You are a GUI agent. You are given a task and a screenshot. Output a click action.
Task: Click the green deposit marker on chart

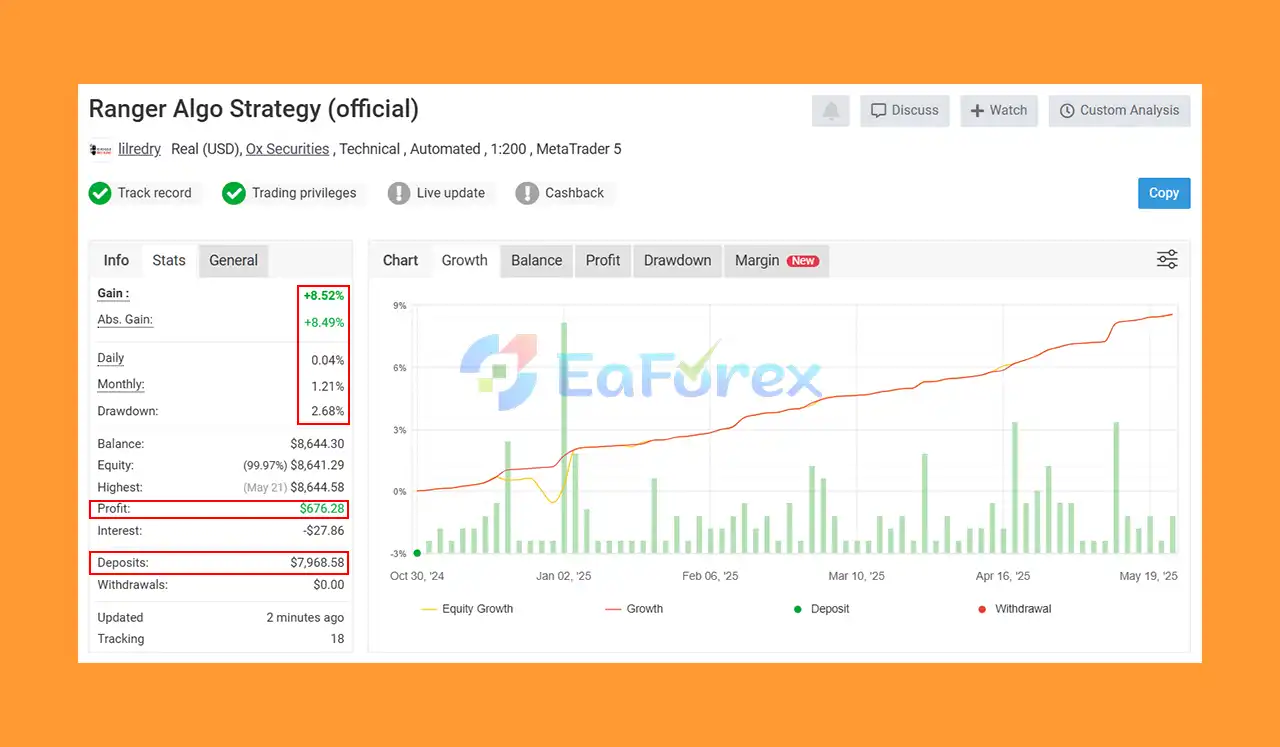click(417, 553)
